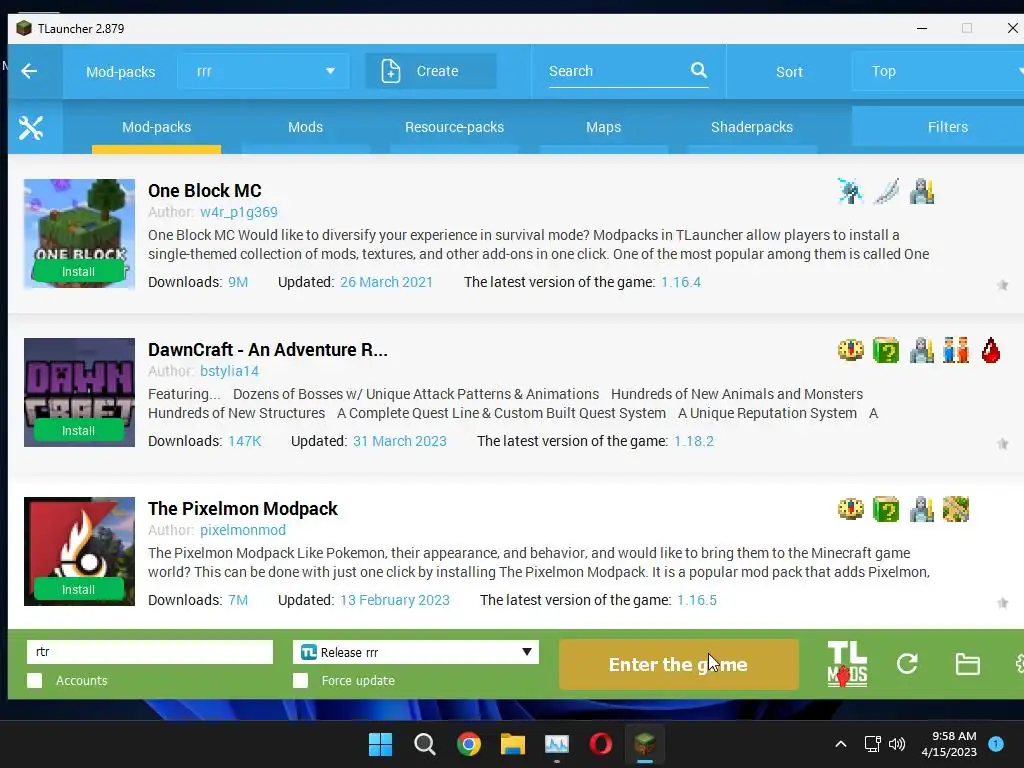Launch Google Chrome from the taskbar
Screen dimensions: 1024x768
(469, 744)
